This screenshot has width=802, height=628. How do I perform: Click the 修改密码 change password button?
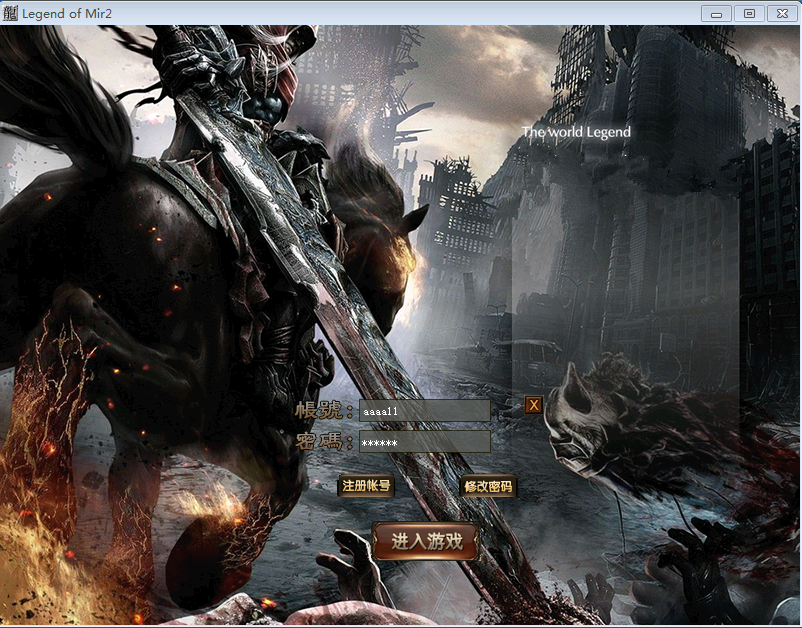point(488,486)
